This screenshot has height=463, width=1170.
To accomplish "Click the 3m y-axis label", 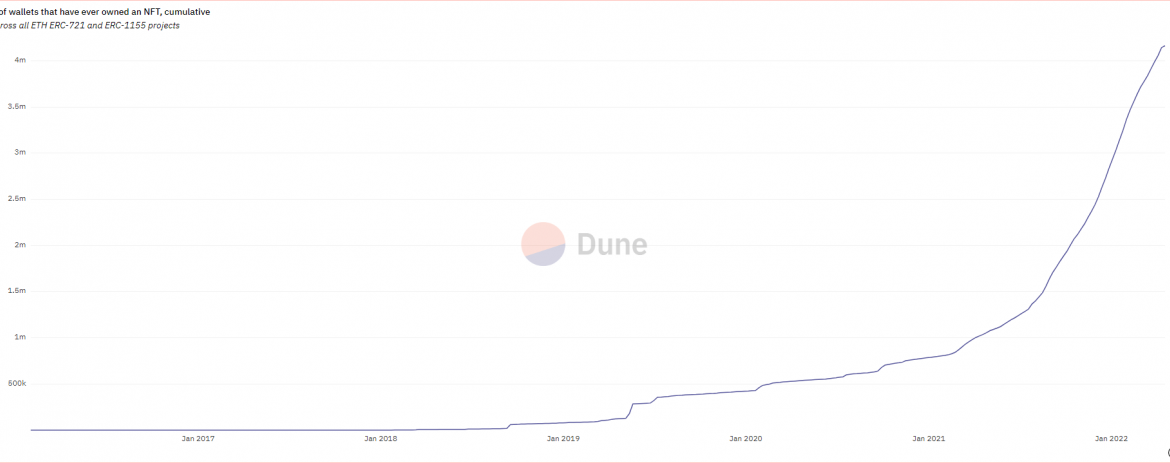I will coord(21,153).
